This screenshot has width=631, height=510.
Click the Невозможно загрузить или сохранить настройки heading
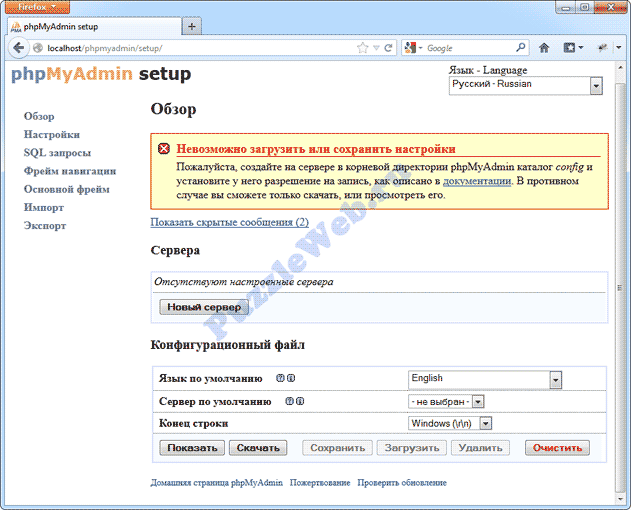click(x=316, y=149)
